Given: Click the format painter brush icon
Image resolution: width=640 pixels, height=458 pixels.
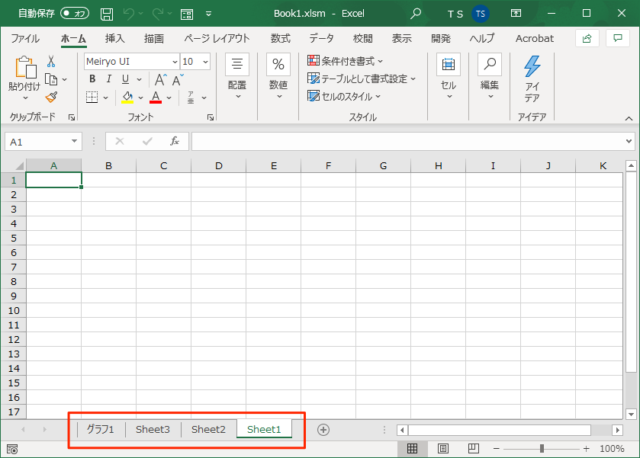Looking at the screenshot, I should 51,97.
